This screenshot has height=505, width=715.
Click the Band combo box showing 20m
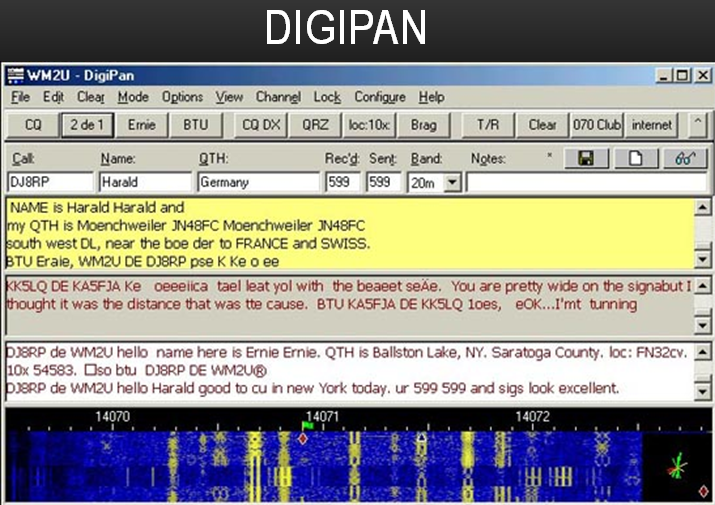434,183
